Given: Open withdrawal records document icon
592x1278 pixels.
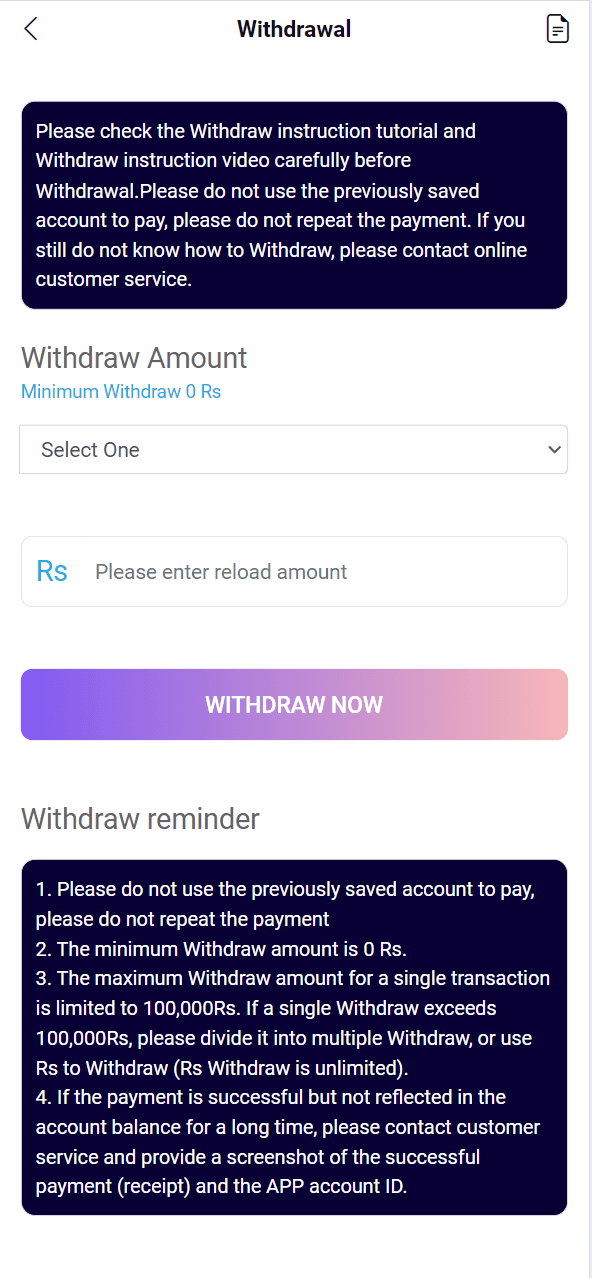Looking at the screenshot, I should (558, 29).
